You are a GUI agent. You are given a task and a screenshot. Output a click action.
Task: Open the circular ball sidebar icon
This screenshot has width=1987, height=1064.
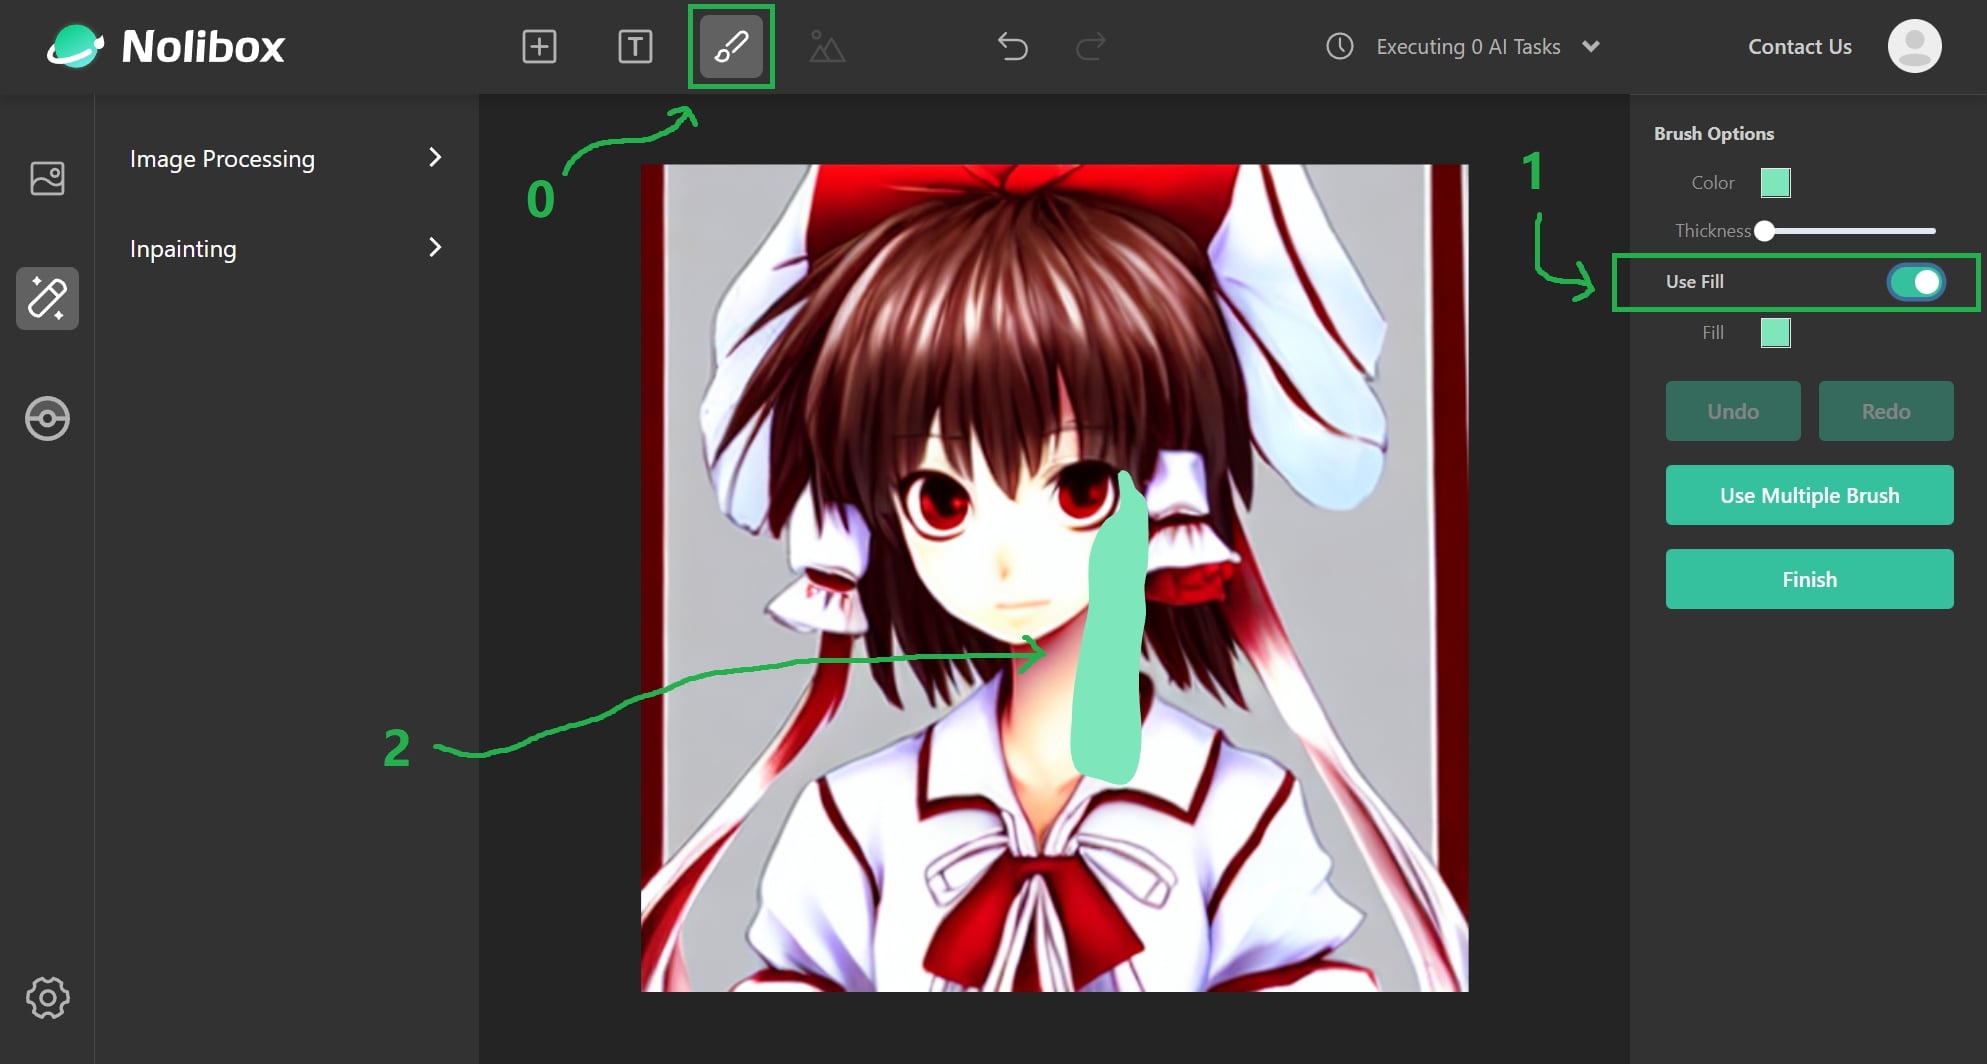[47, 418]
